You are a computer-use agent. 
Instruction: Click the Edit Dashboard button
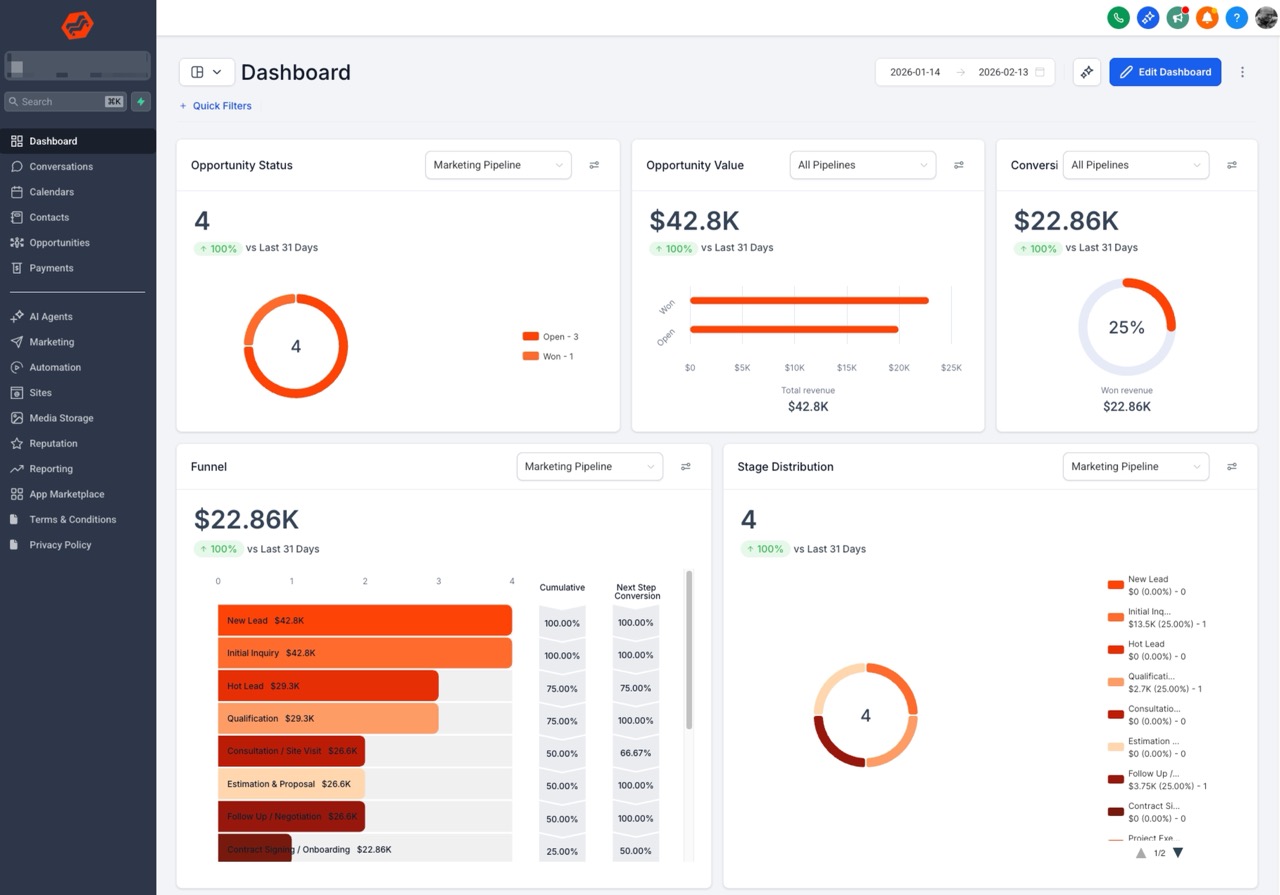pyautogui.click(x=1165, y=71)
